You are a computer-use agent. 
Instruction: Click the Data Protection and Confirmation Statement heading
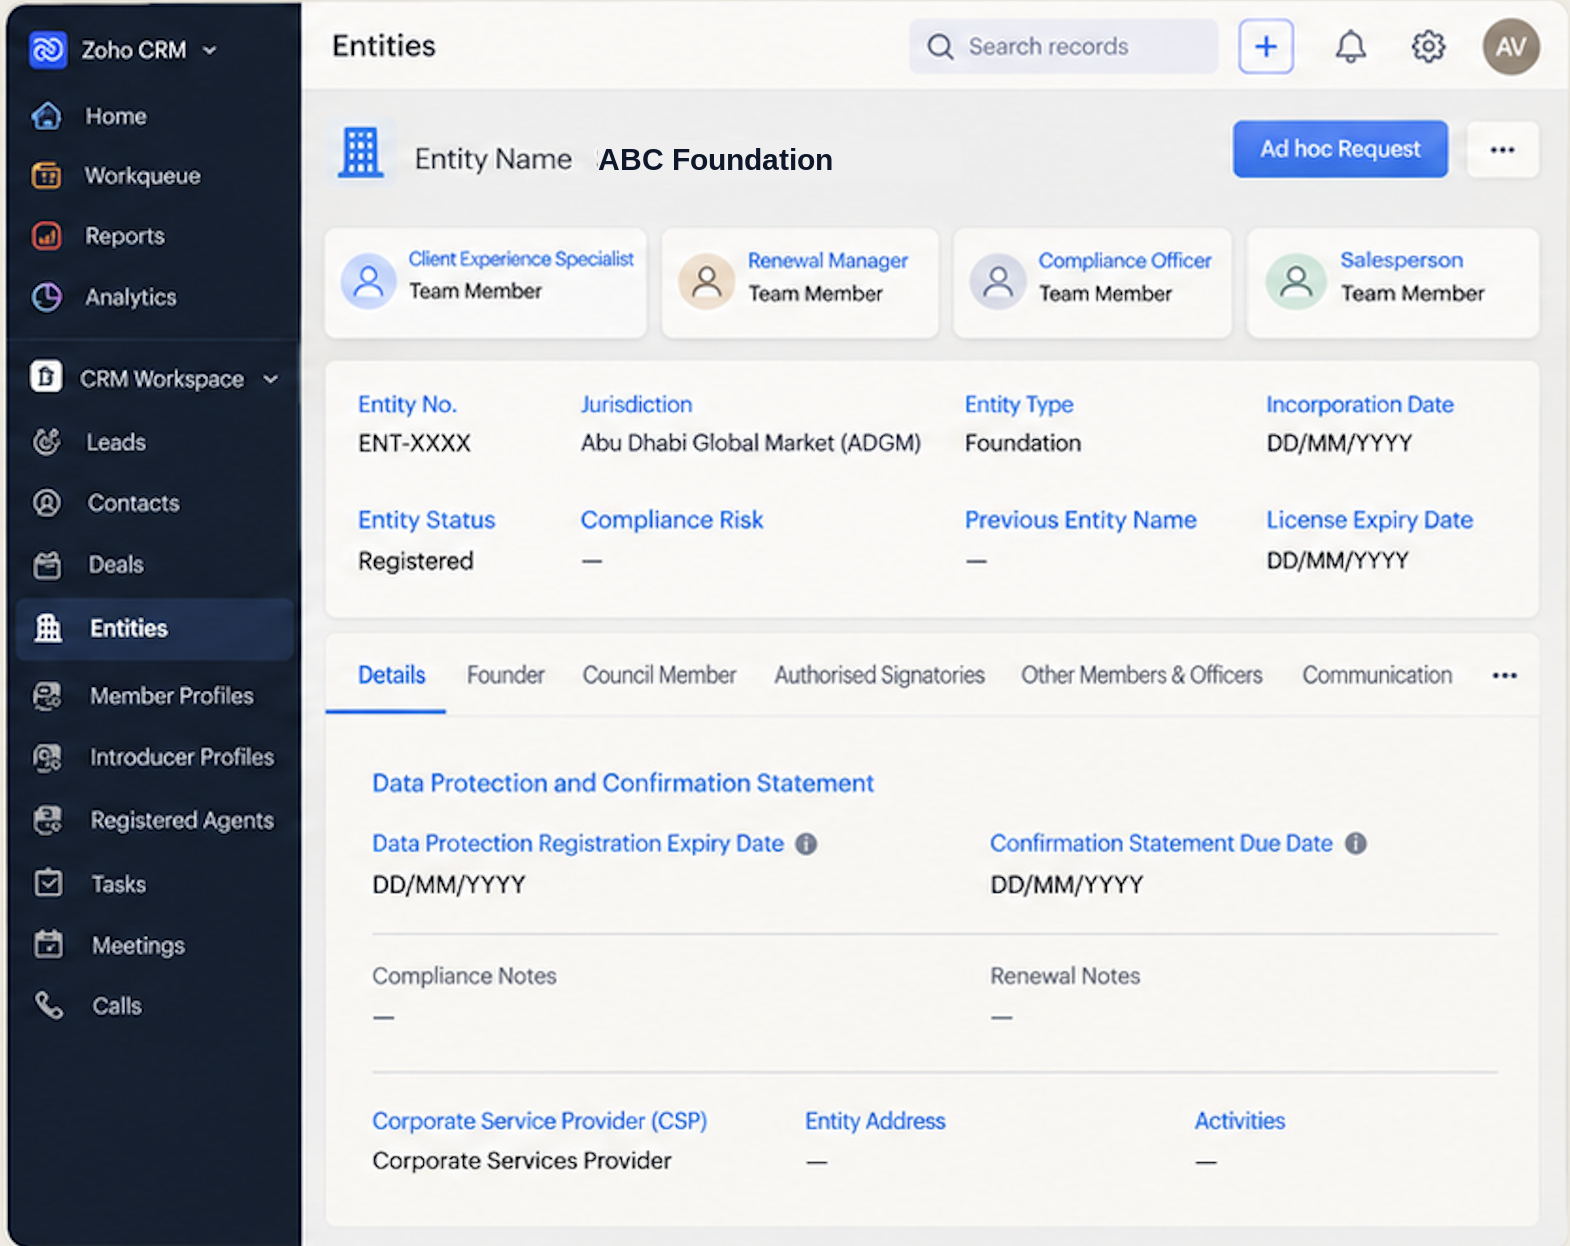(x=623, y=783)
